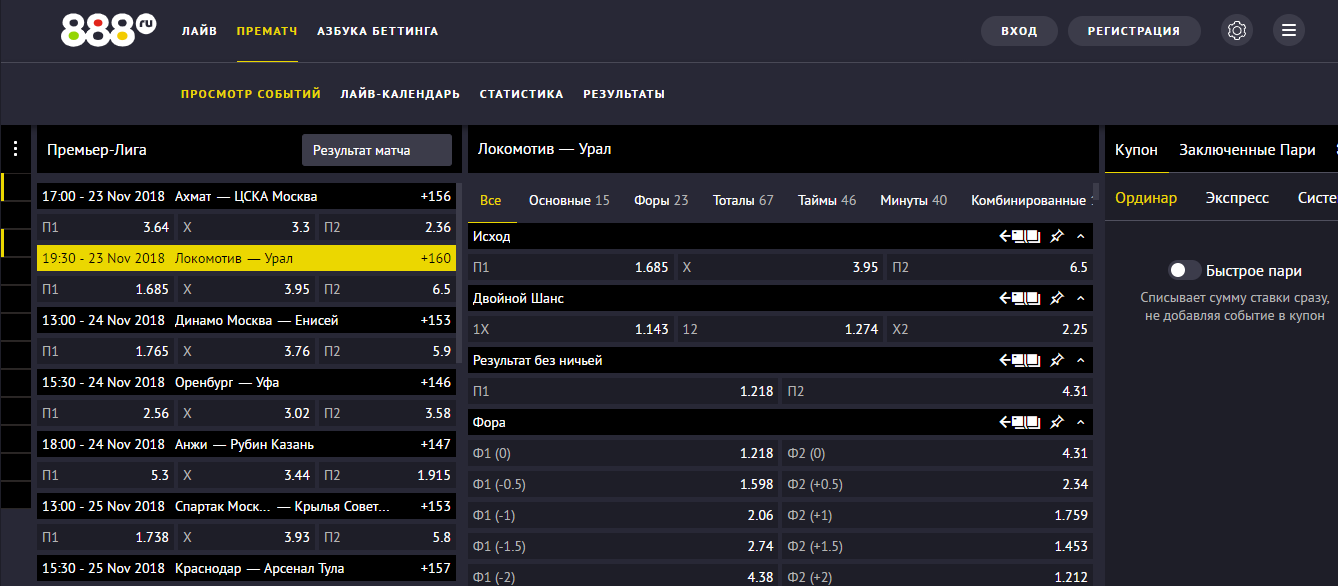Pin the Фора market

pyautogui.click(x=1057, y=423)
